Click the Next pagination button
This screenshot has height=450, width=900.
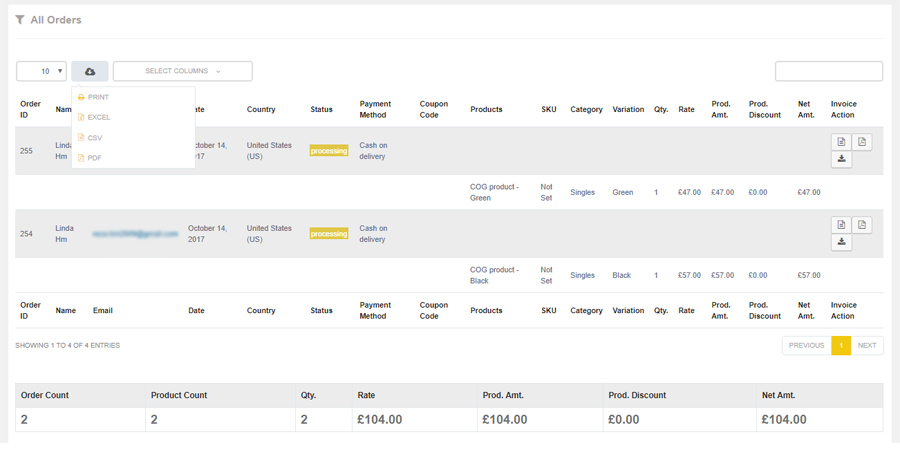pyautogui.click(x=867, y=345)
